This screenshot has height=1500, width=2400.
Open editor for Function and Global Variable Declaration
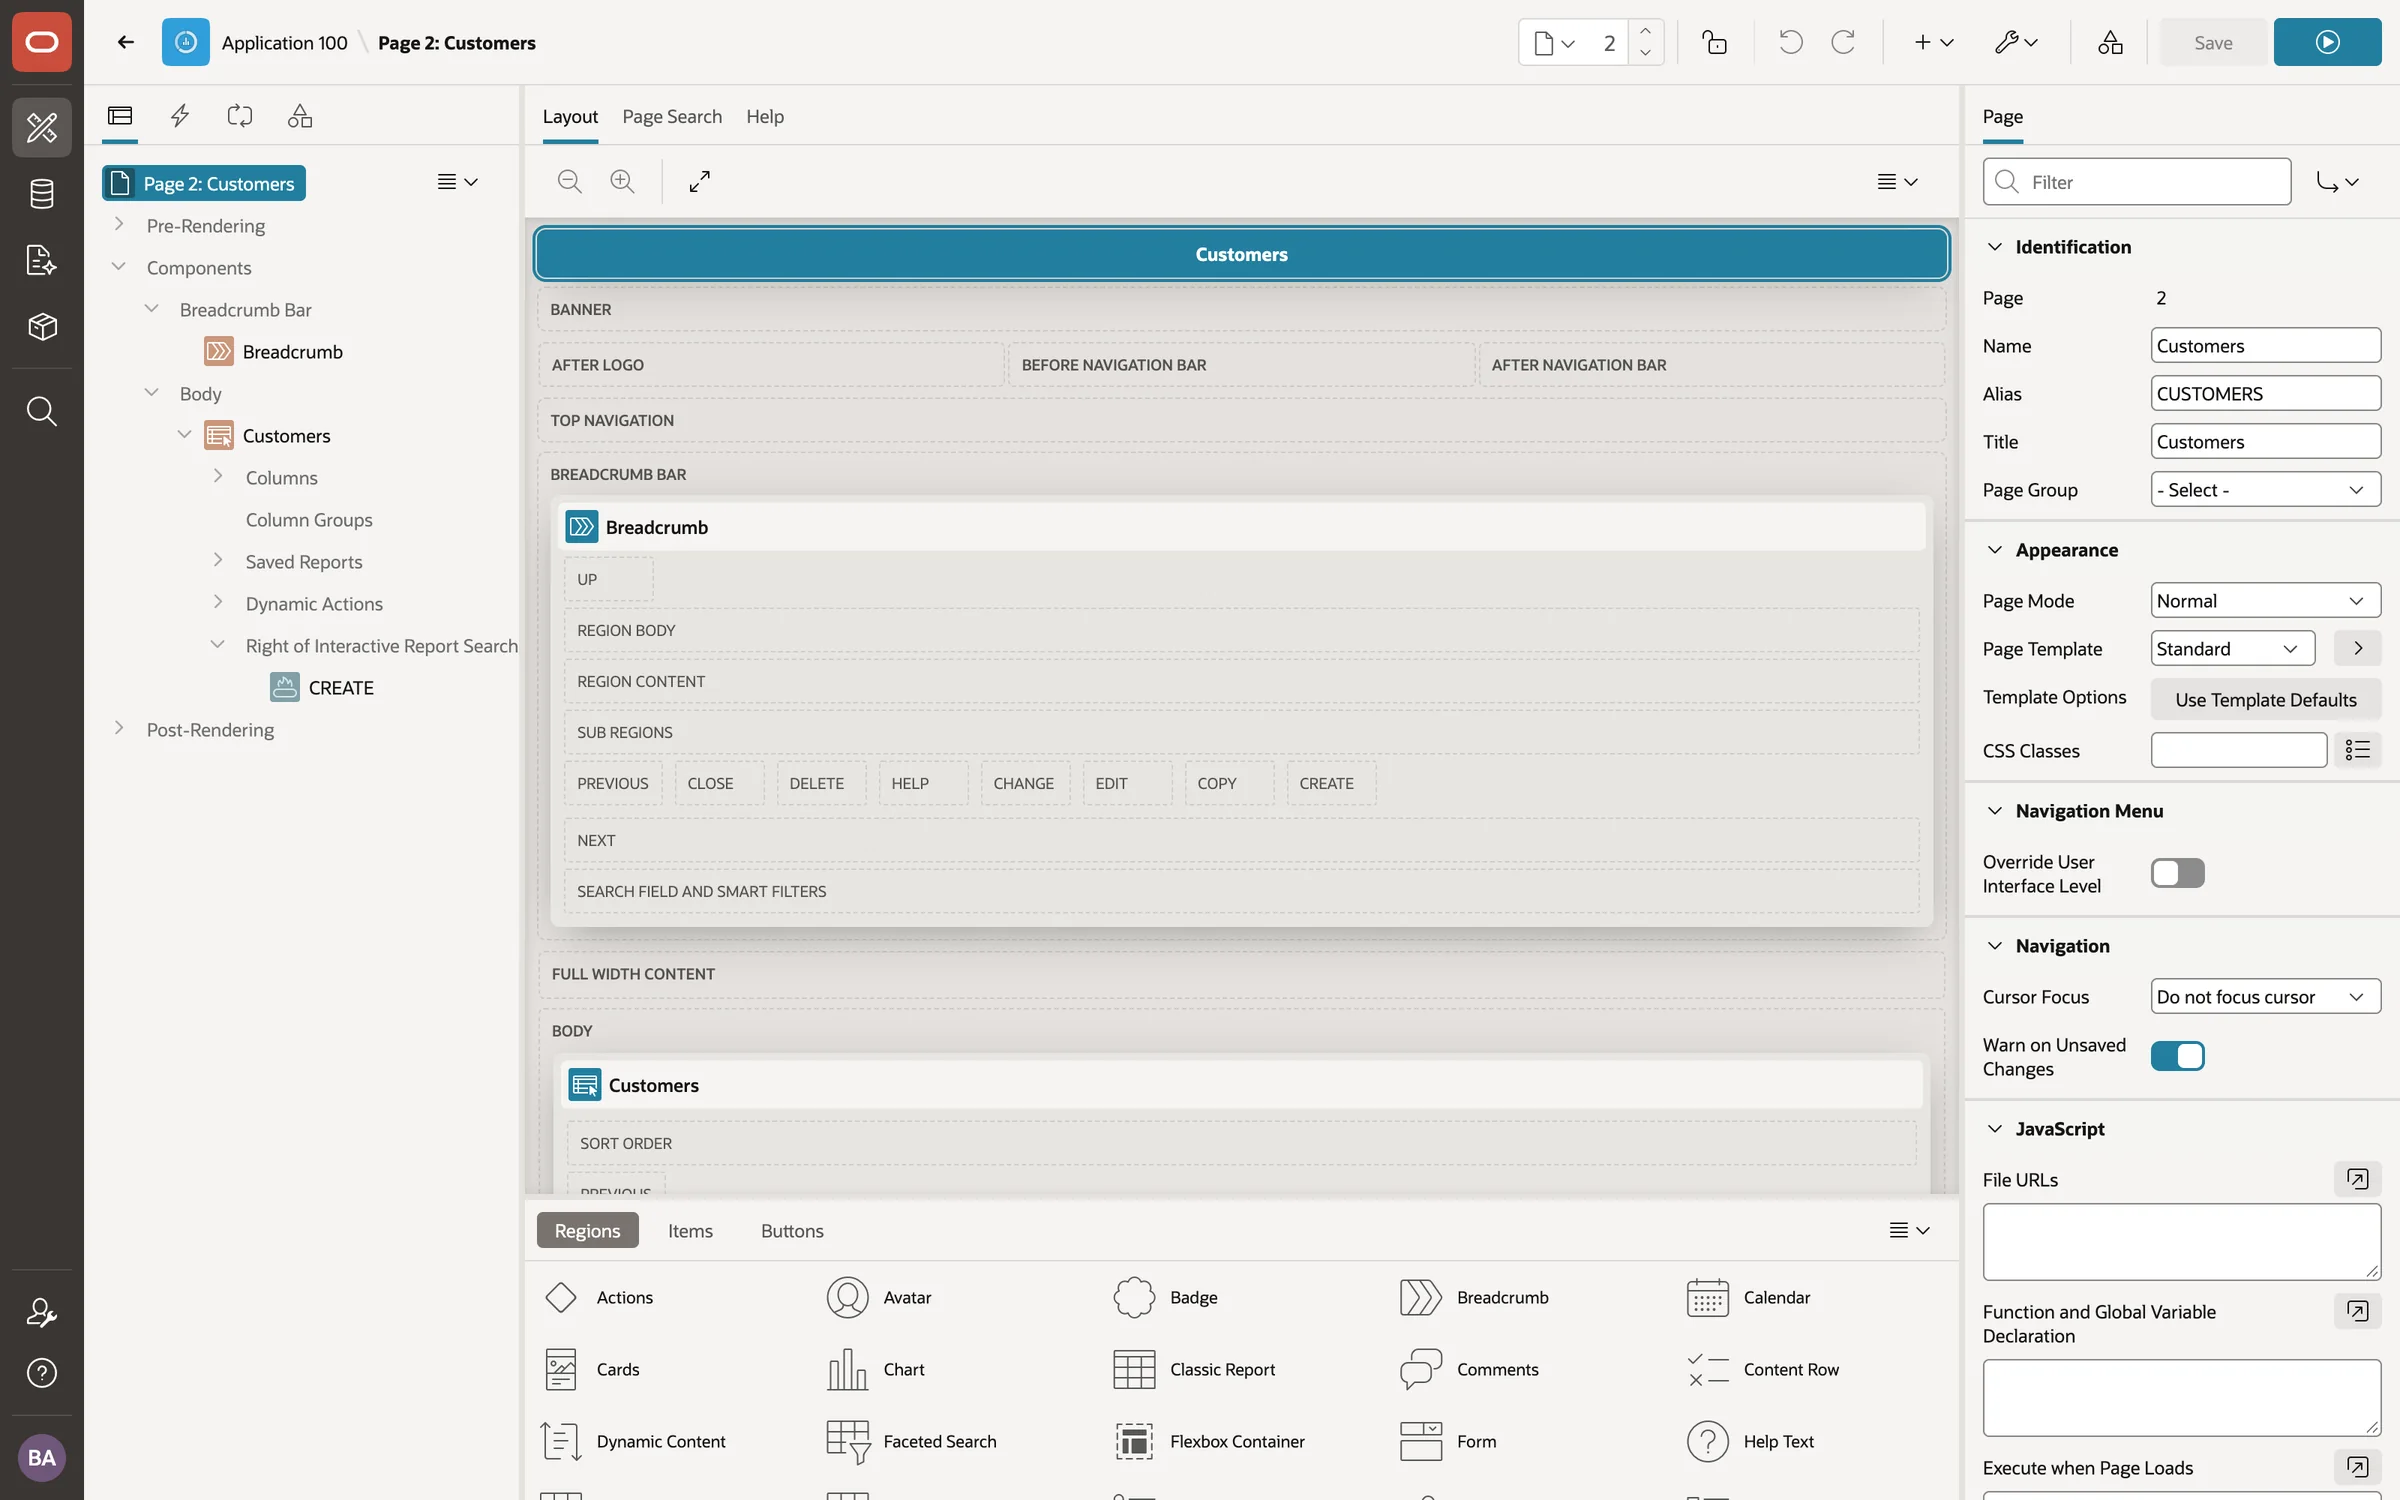[2357, 1311]
